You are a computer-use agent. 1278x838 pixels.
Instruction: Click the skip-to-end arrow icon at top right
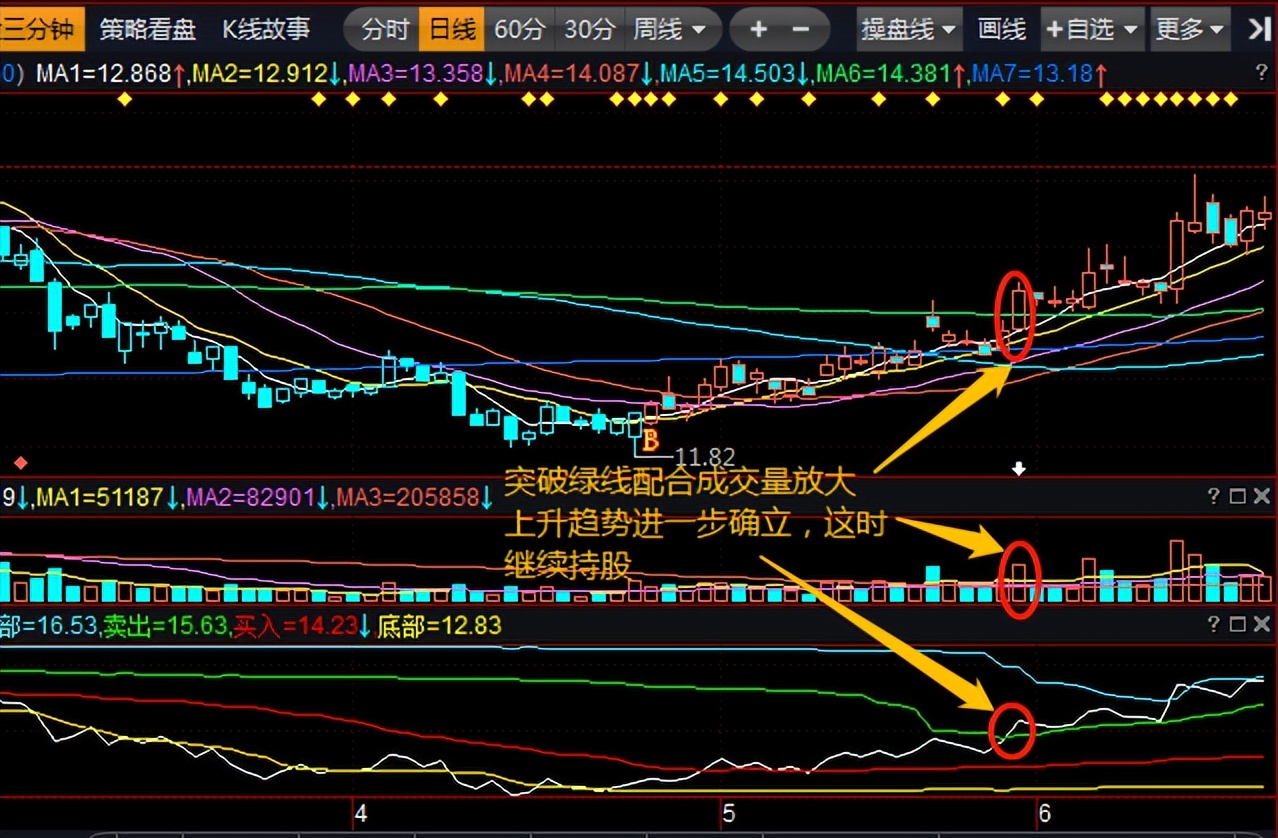[1259, 29]
